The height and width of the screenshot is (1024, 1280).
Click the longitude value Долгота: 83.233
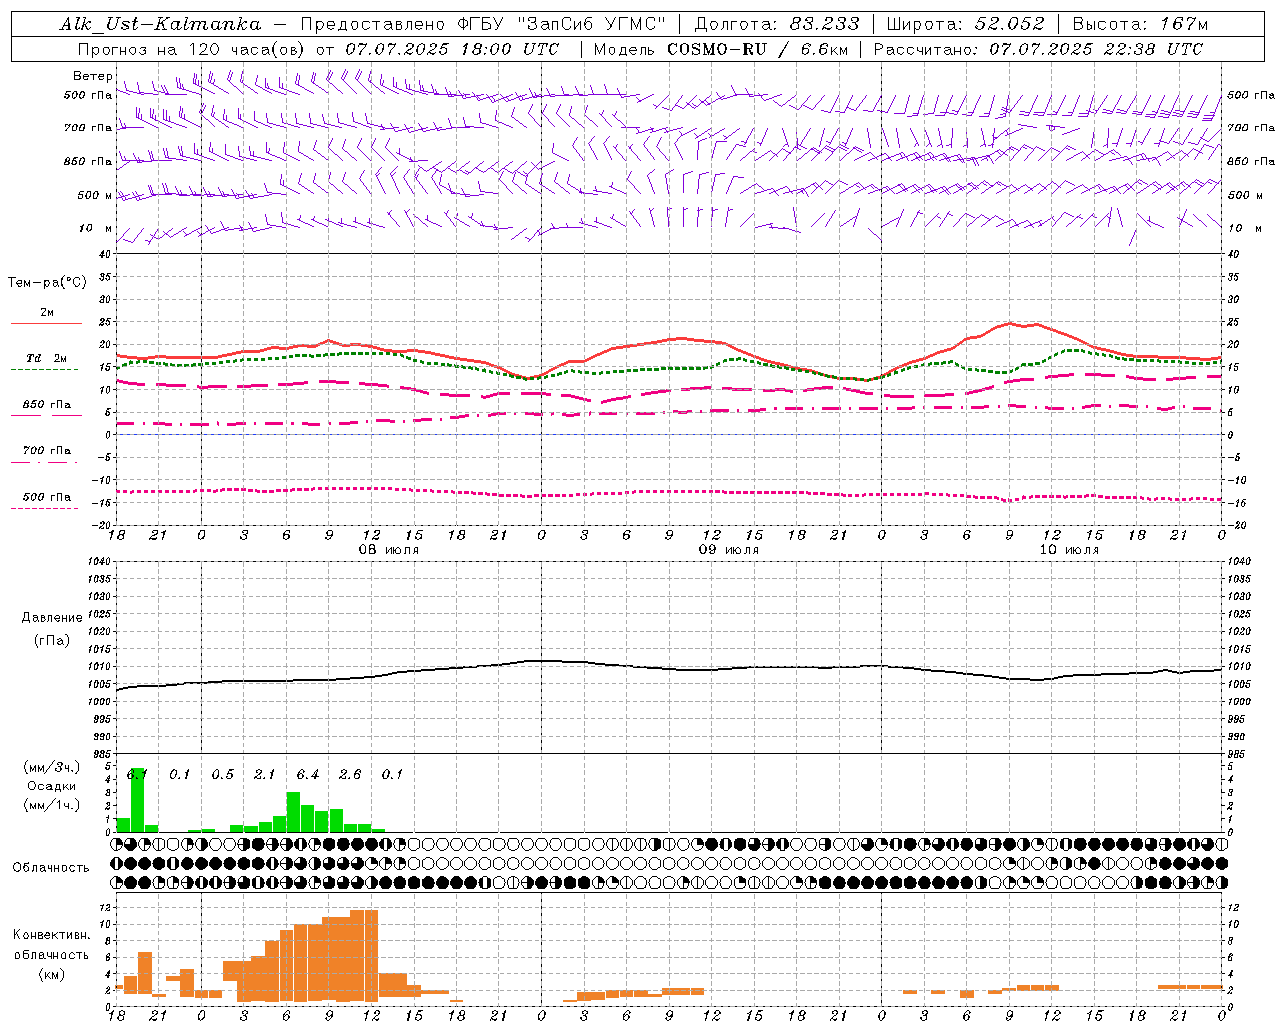777,24
